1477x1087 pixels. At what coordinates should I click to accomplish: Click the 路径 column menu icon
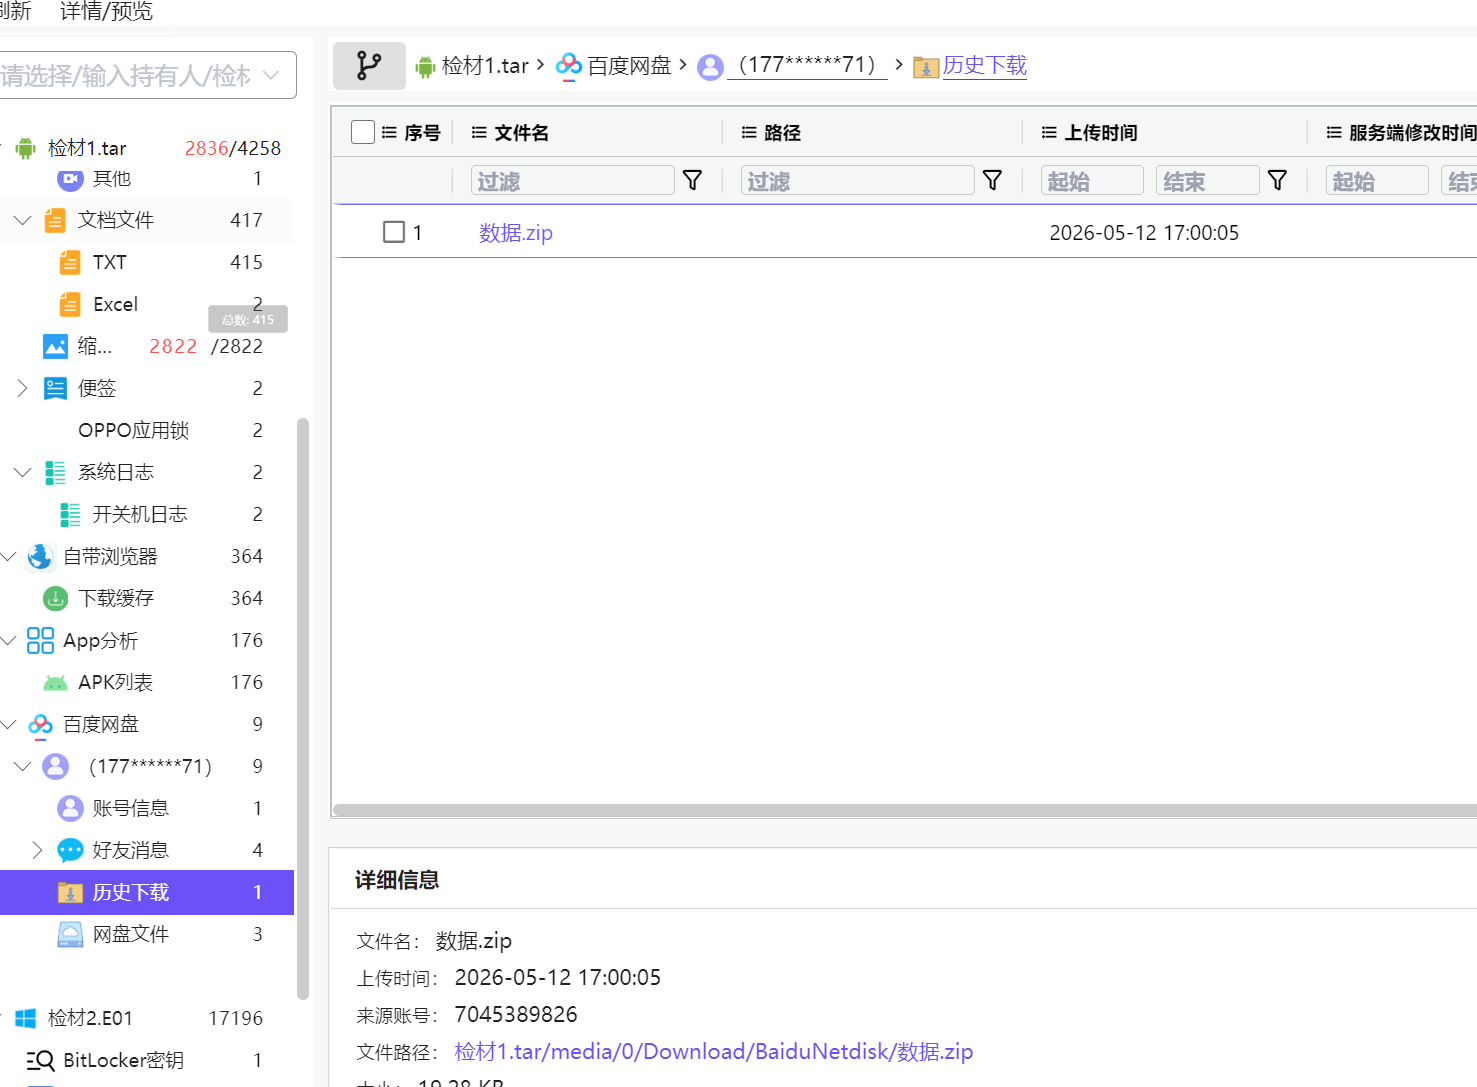click(x=749, y=132)
